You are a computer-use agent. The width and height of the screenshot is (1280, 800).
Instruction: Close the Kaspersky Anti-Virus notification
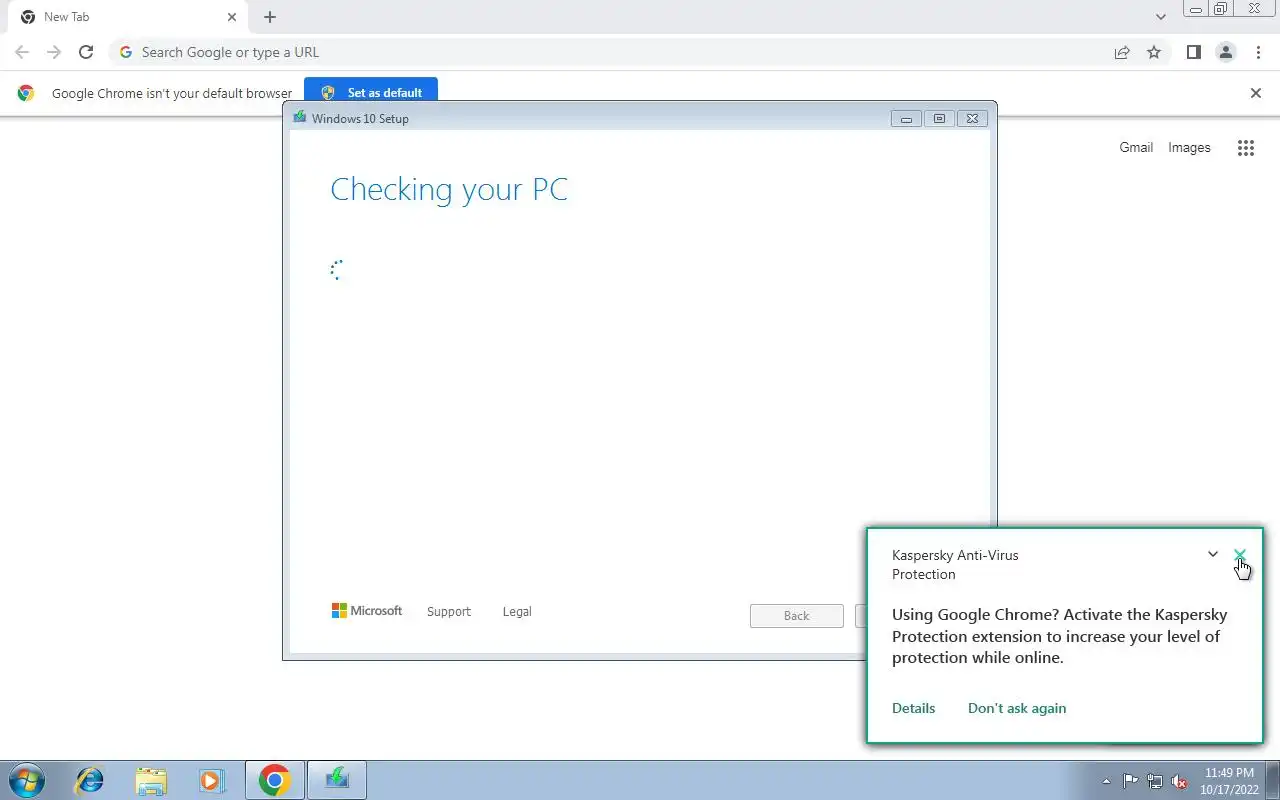(1240, 554)
